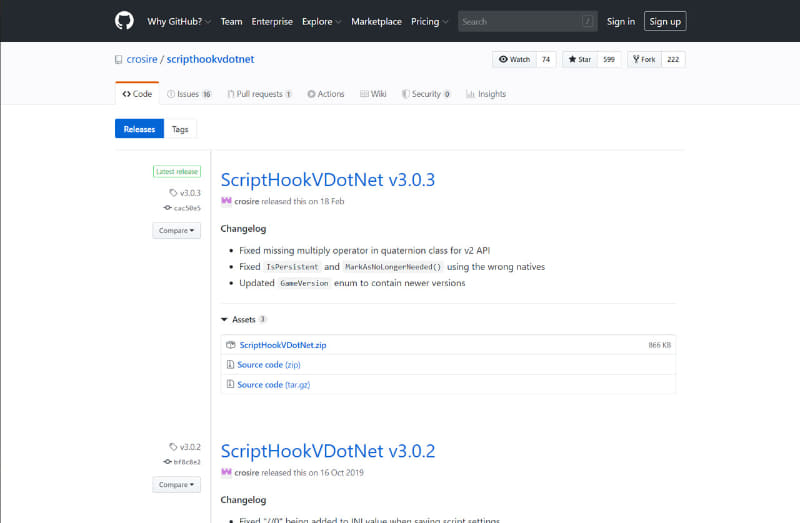Select the Code tab
Image resolution: width=800 pixels, height=523 pixels.
(137, 94)
